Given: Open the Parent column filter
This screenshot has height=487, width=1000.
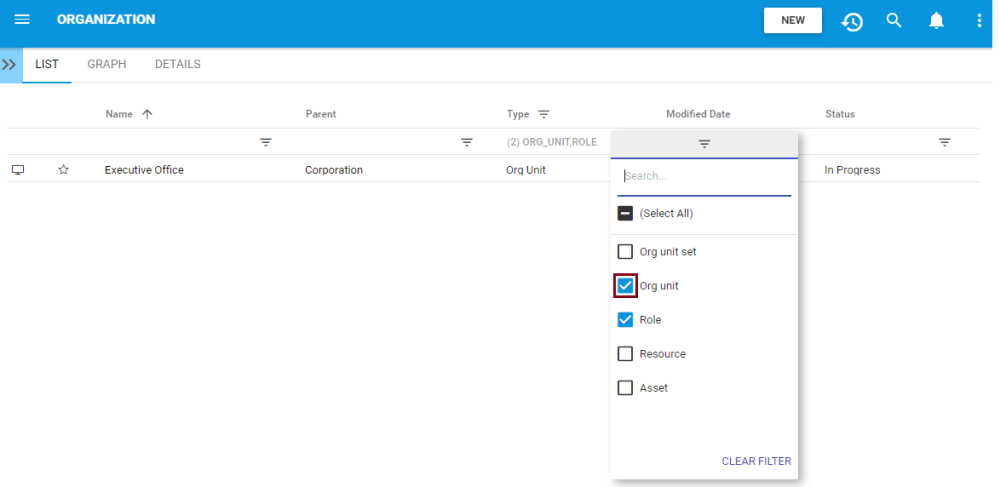Looking at the screenshot, I should click(x=466, y=142).
